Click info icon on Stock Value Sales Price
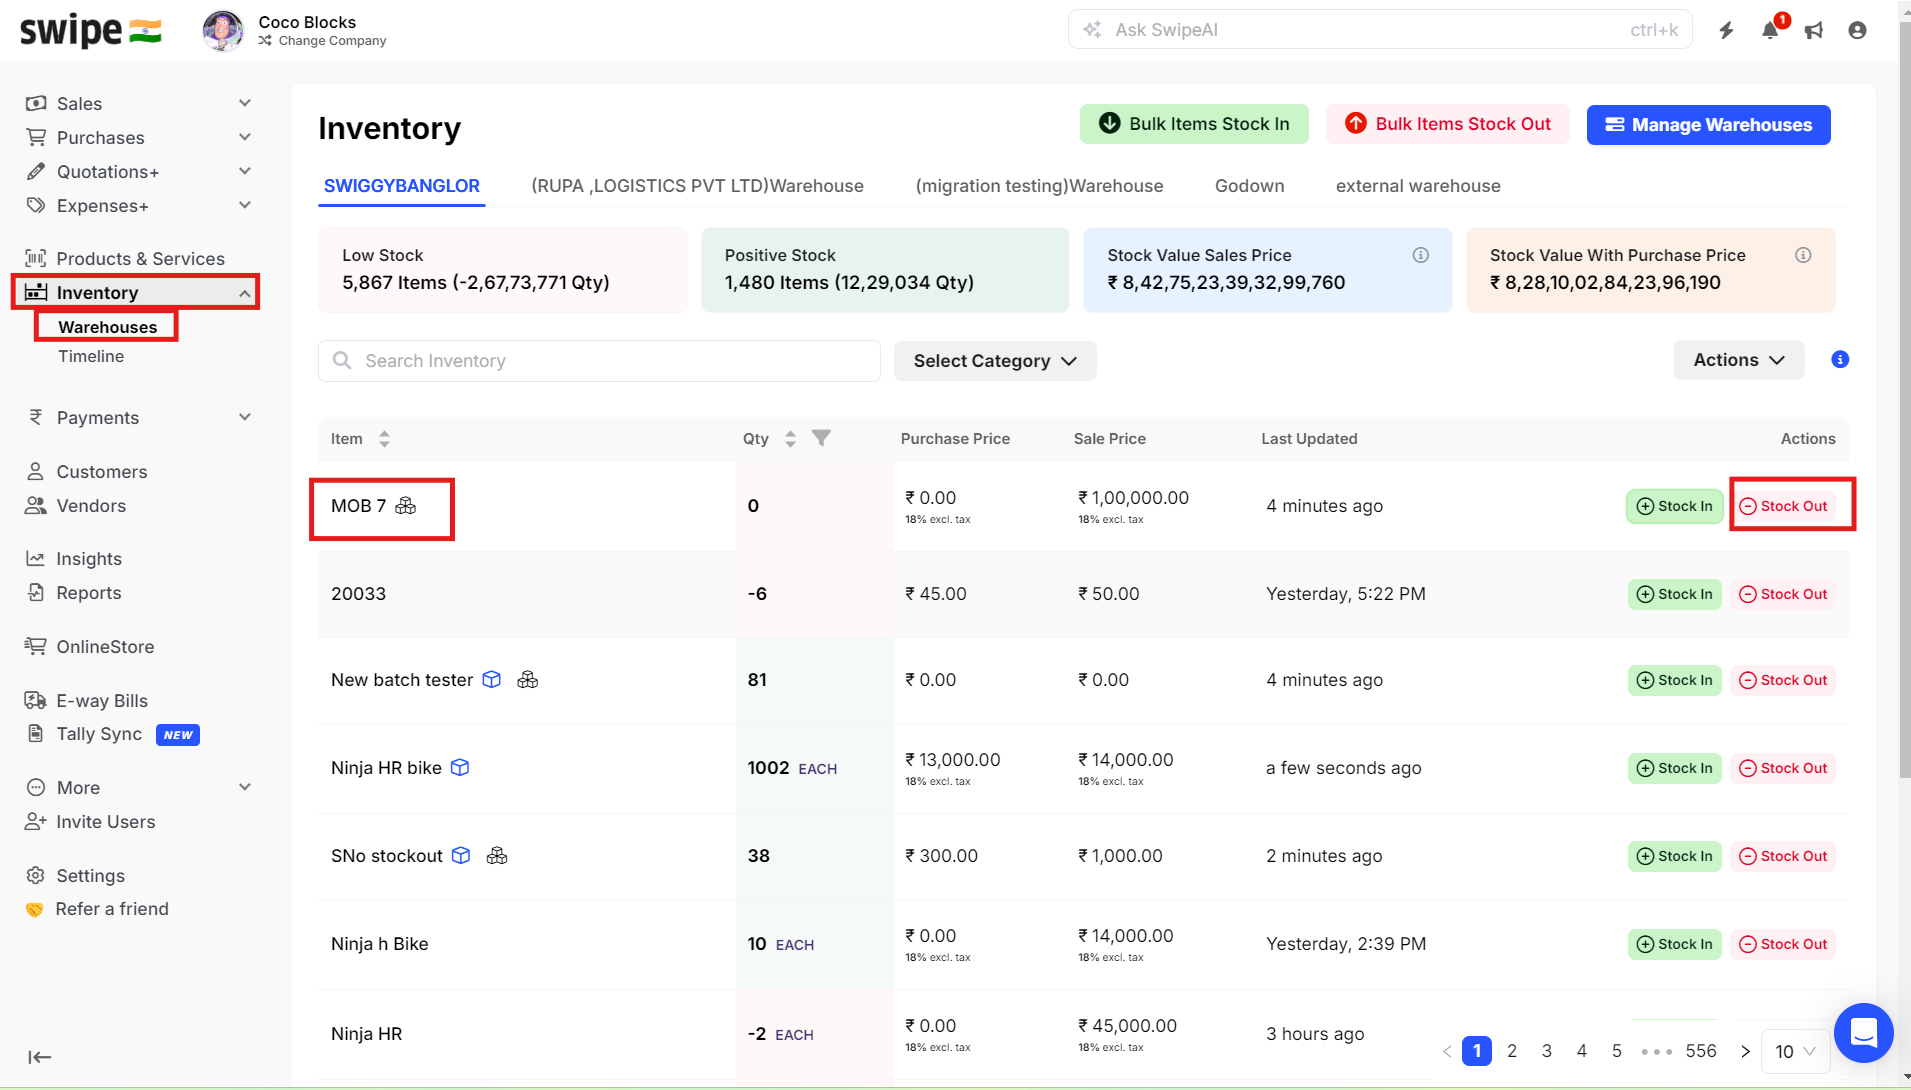 click(1420, 255)
